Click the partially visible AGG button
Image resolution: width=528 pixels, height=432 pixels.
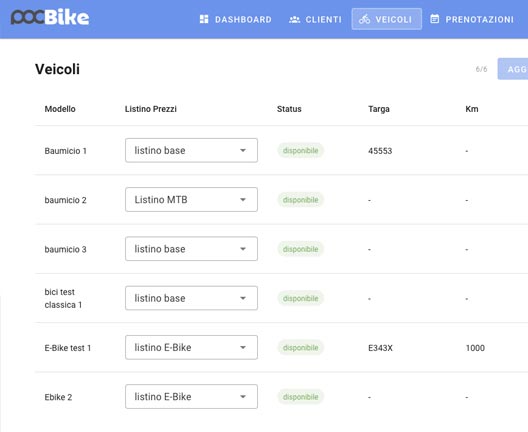point(513,69)
